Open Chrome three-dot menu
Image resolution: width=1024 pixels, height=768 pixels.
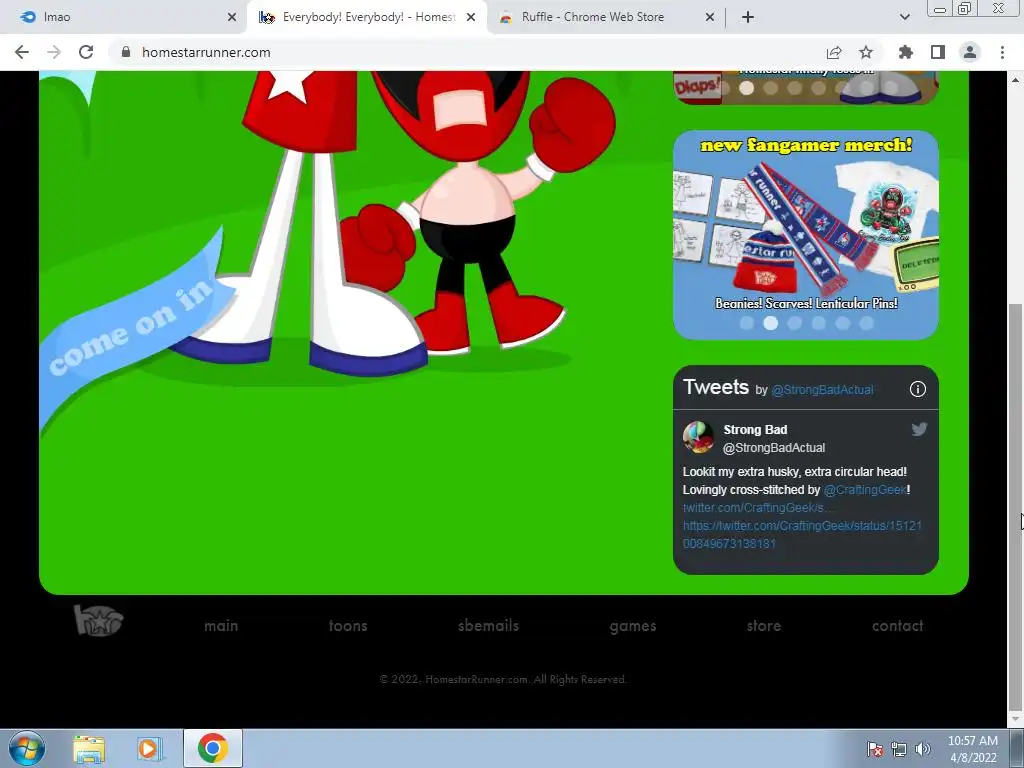(x=1002, y=52)
